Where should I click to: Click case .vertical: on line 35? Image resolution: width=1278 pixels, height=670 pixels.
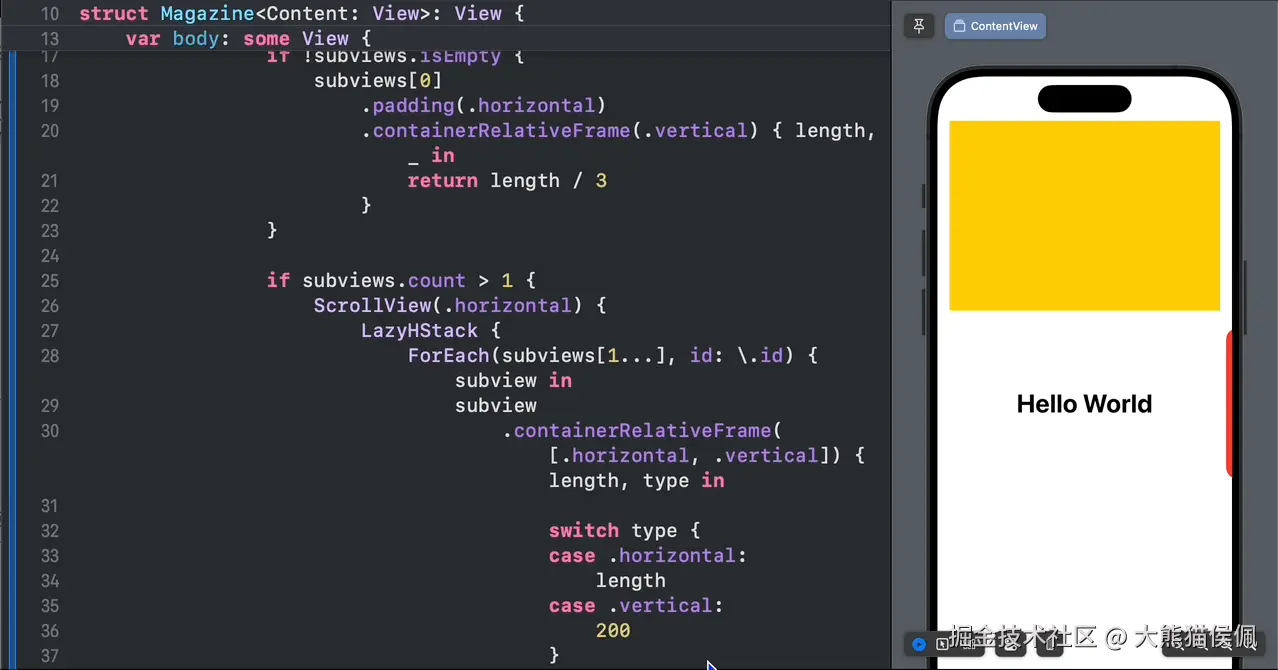click(x=636, y=606)
